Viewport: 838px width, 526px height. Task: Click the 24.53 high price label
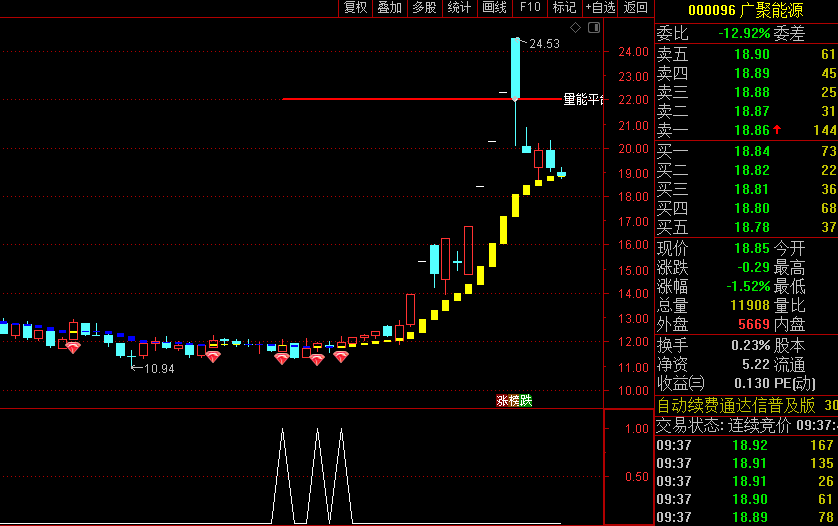(544, 44)
